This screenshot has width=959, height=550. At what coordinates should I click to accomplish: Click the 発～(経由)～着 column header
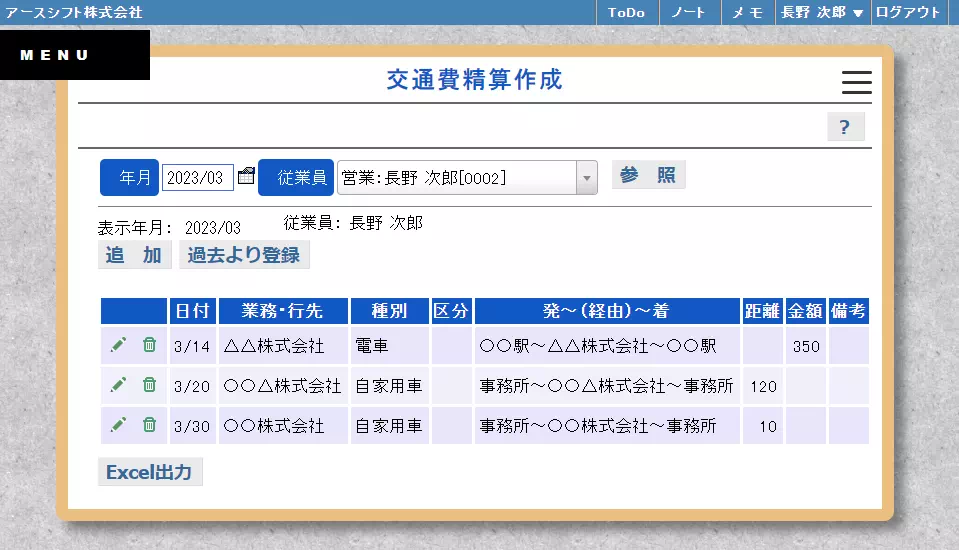coord(607,311)
